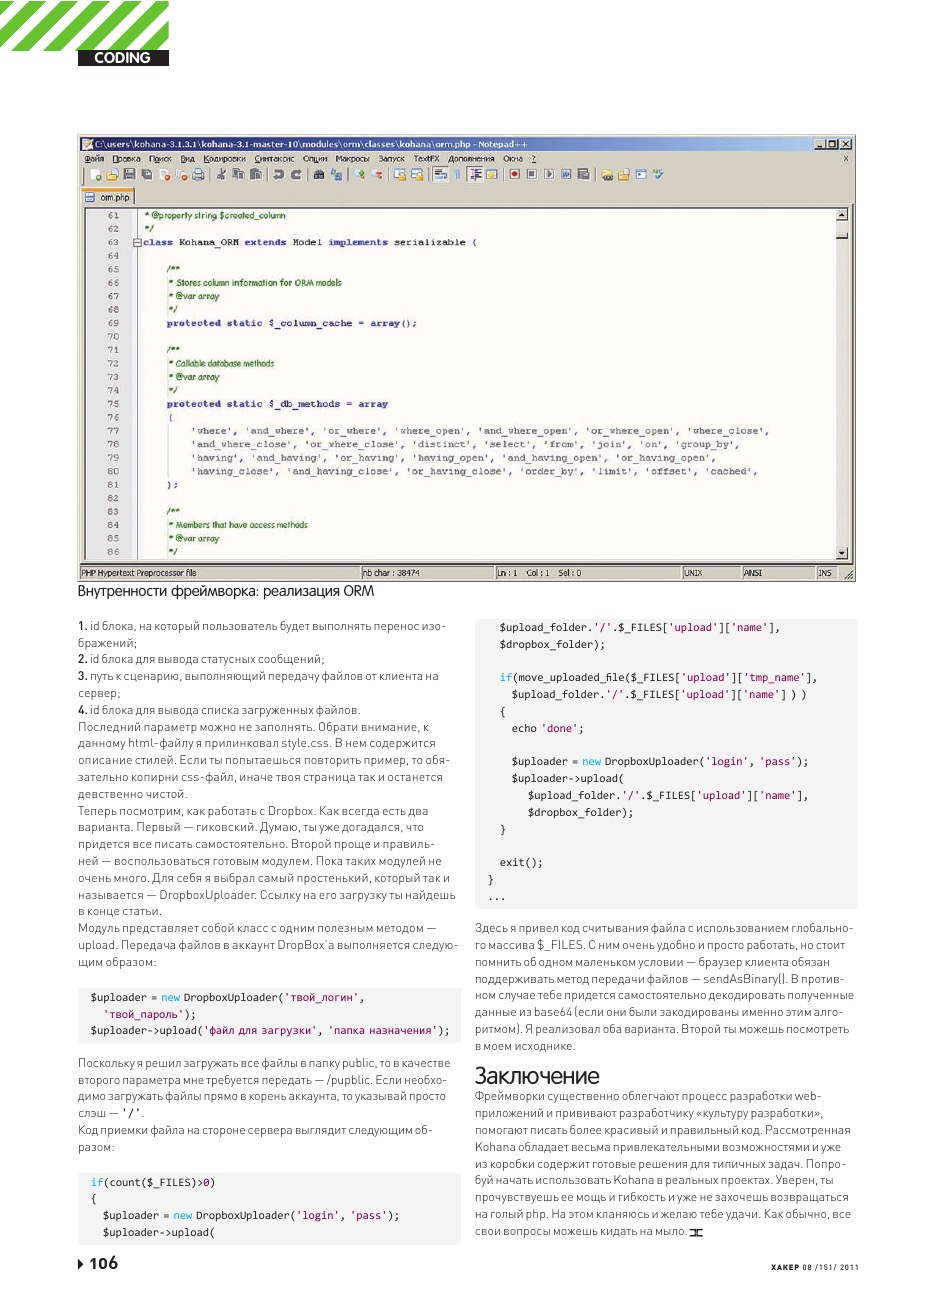The height and width of the screenshot is (1313, 936).
Task: Zoom out using the toolbar icon
Action: pos(377,175)
